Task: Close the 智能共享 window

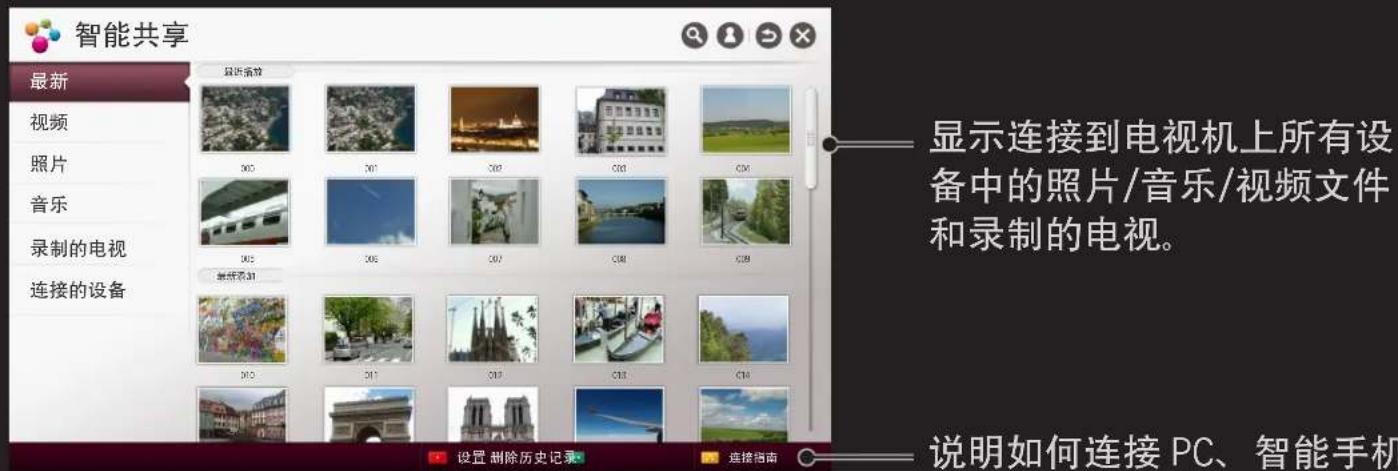Action: [x=802, y=36]
